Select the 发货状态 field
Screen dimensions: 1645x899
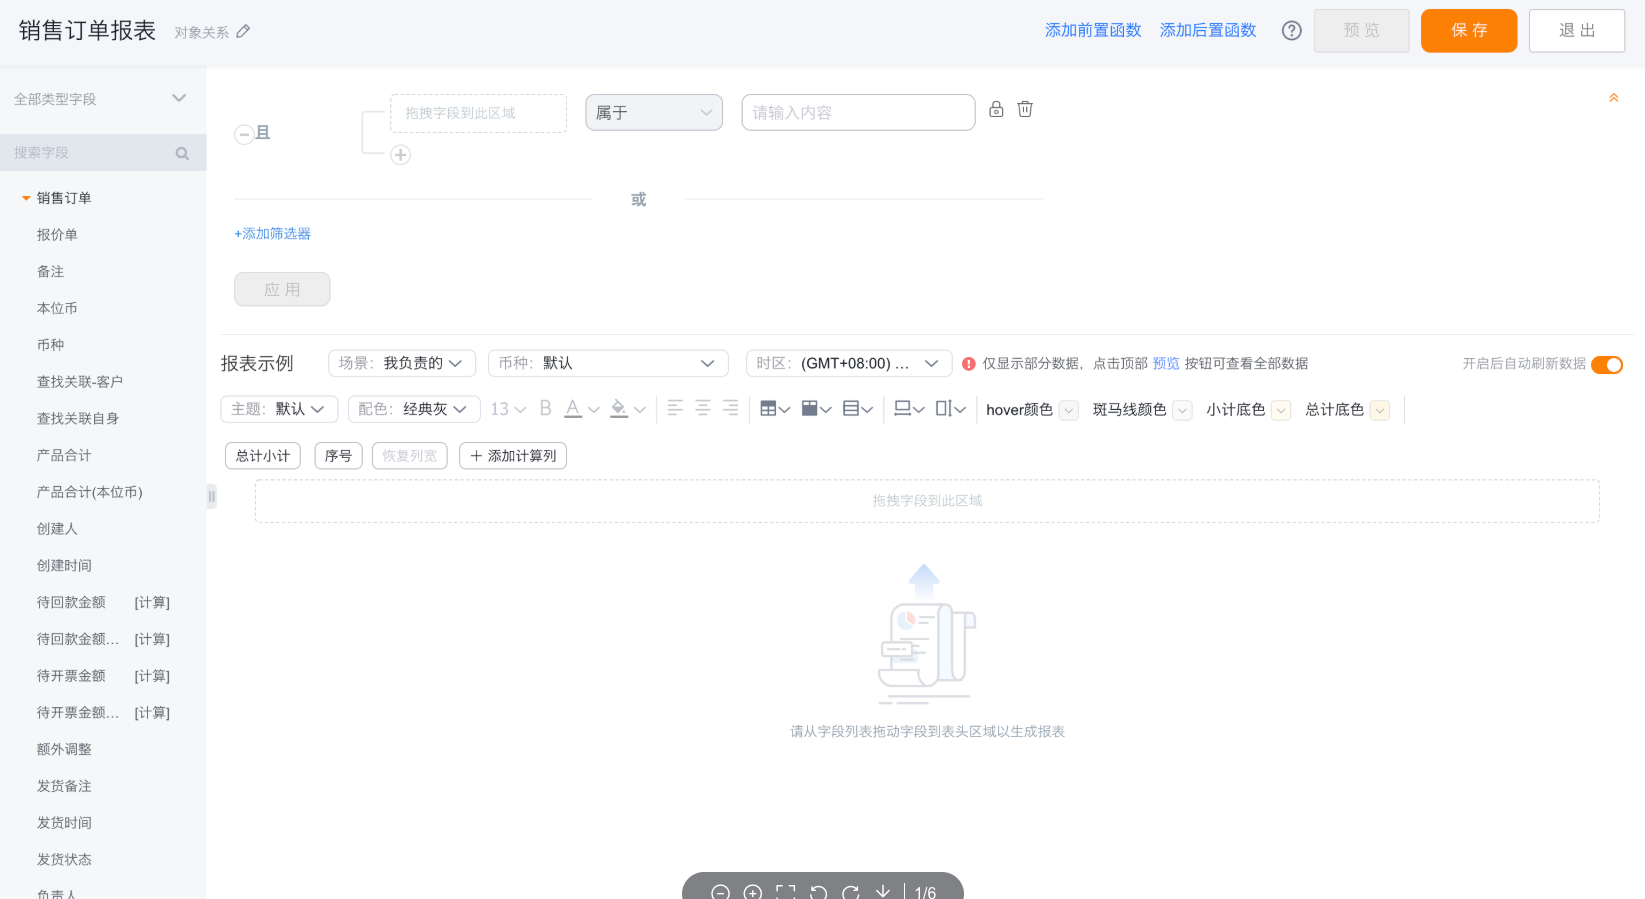[64, 860]
